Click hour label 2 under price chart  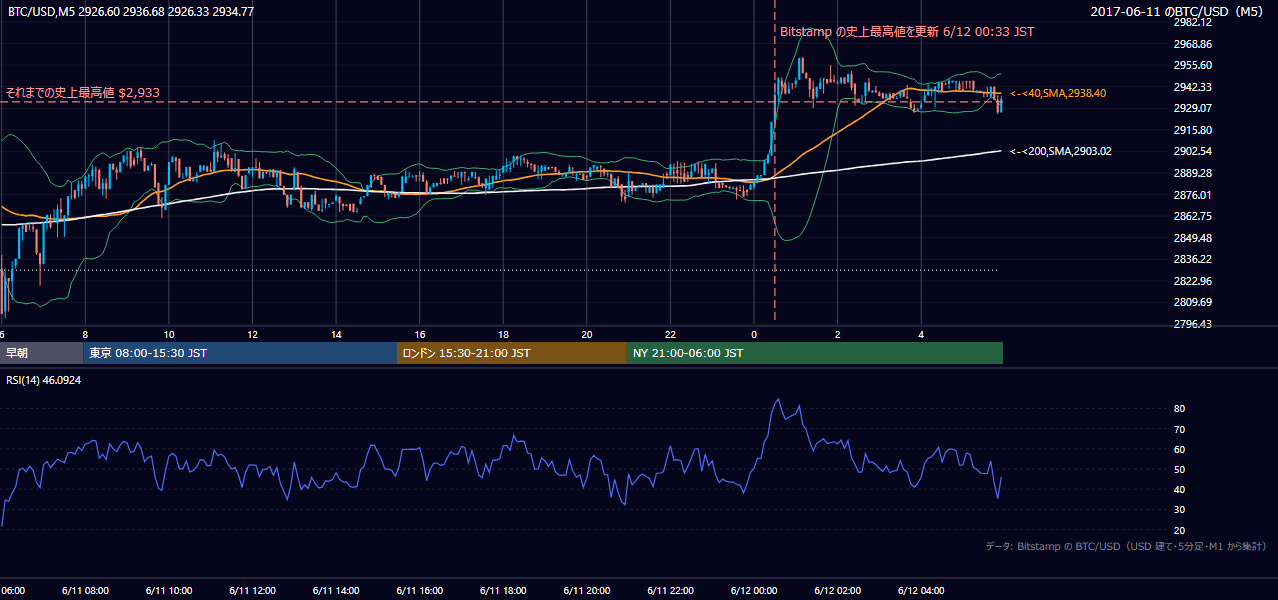(838, 335)
